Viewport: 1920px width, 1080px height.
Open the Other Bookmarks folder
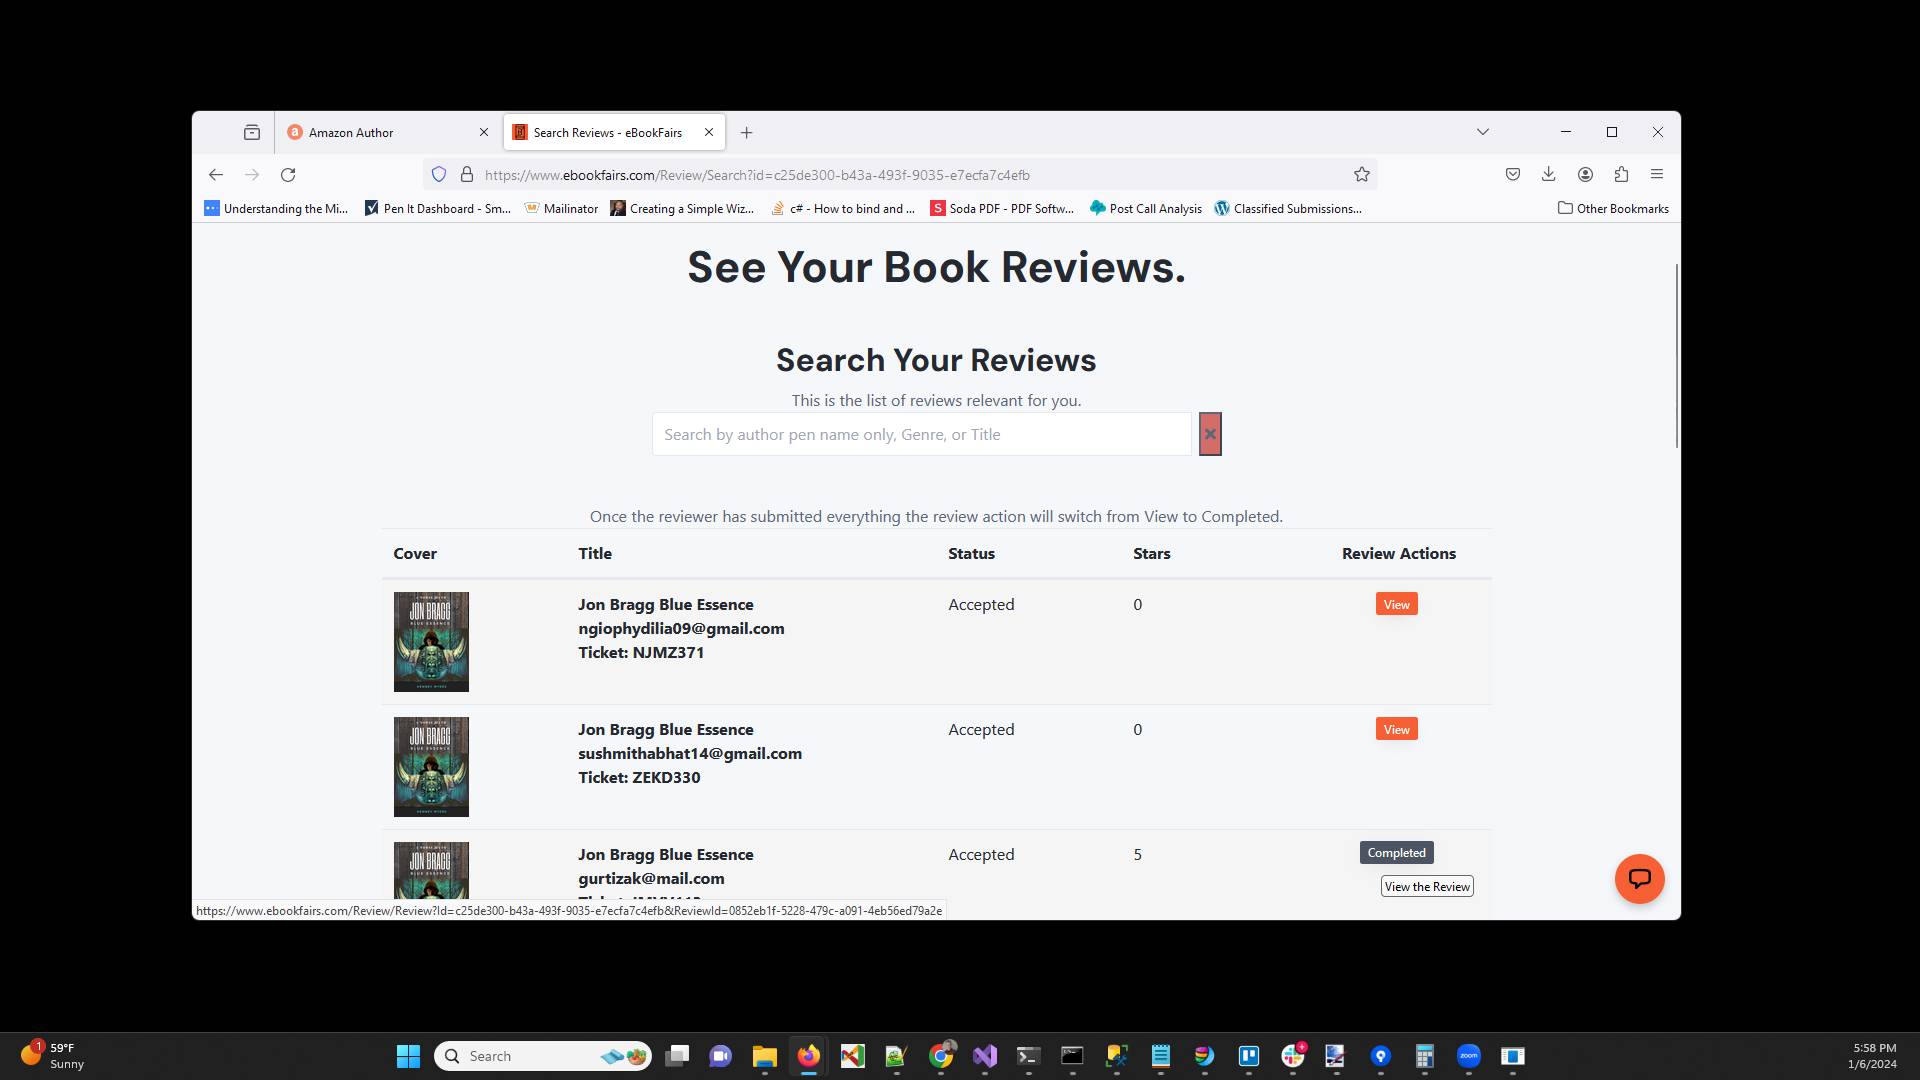pyautogui.click(x=1612, y=208)
